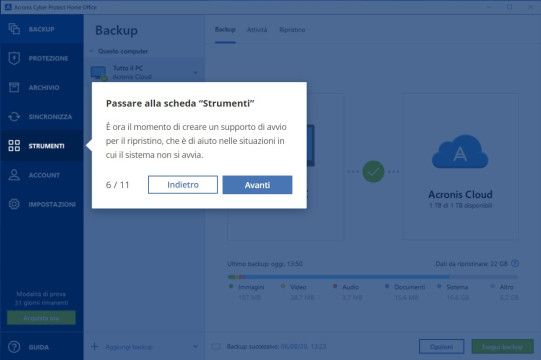541x360 pixels.
Task: Click the plus icon for Aggiungi backup
Action: pos(95,346)
